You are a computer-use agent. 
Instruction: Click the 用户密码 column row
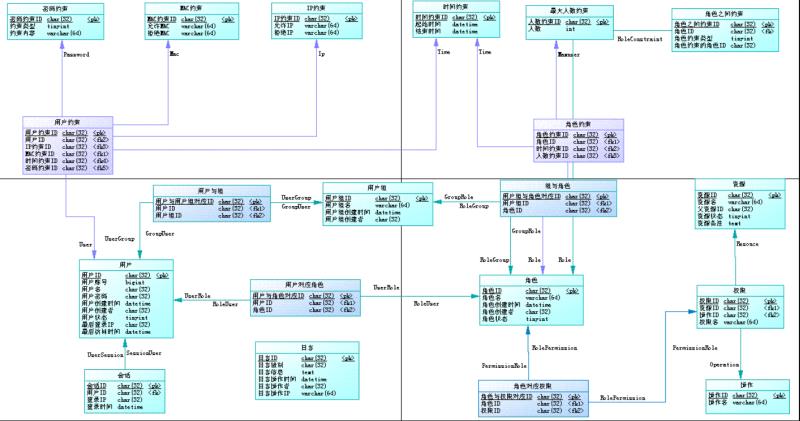[x=126, y=296]
